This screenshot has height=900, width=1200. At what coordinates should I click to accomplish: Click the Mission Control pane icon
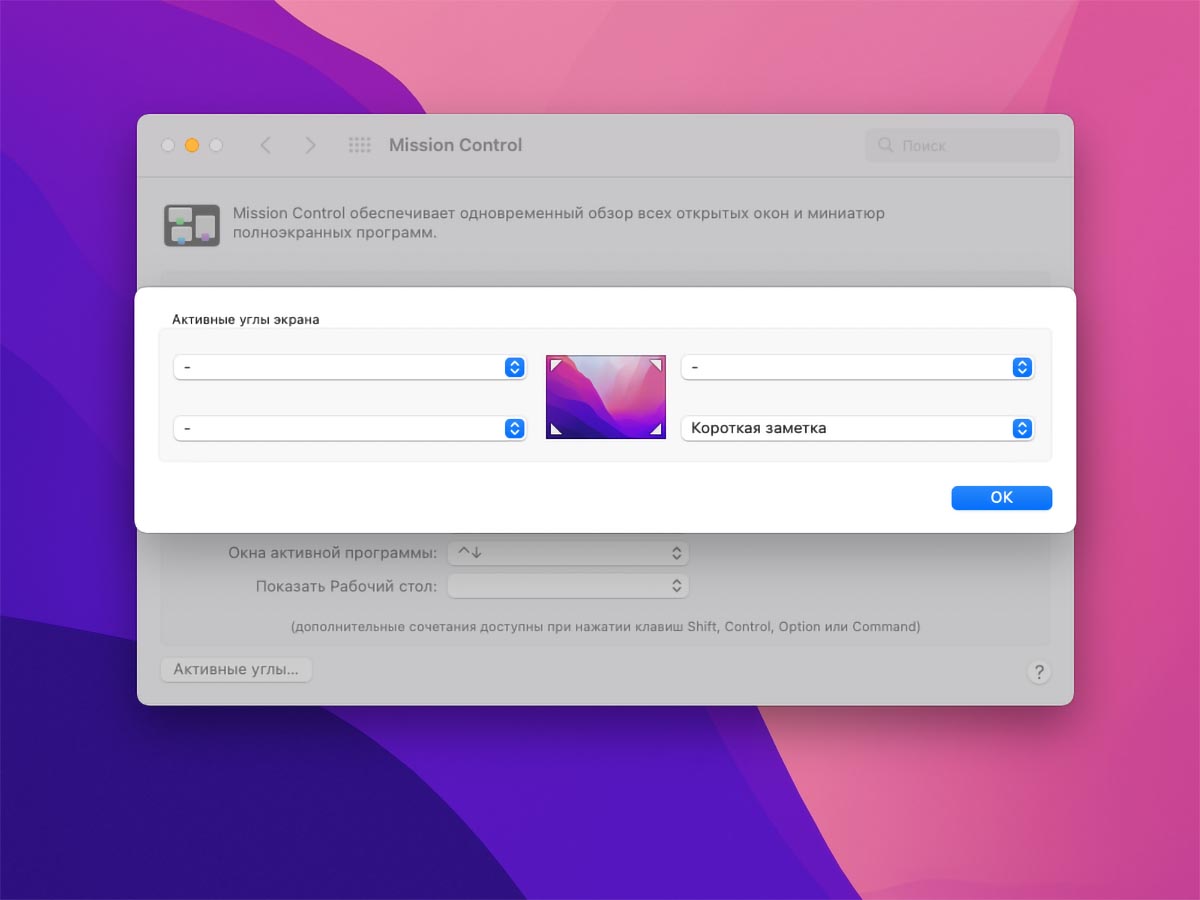click(x=191, y=225)
